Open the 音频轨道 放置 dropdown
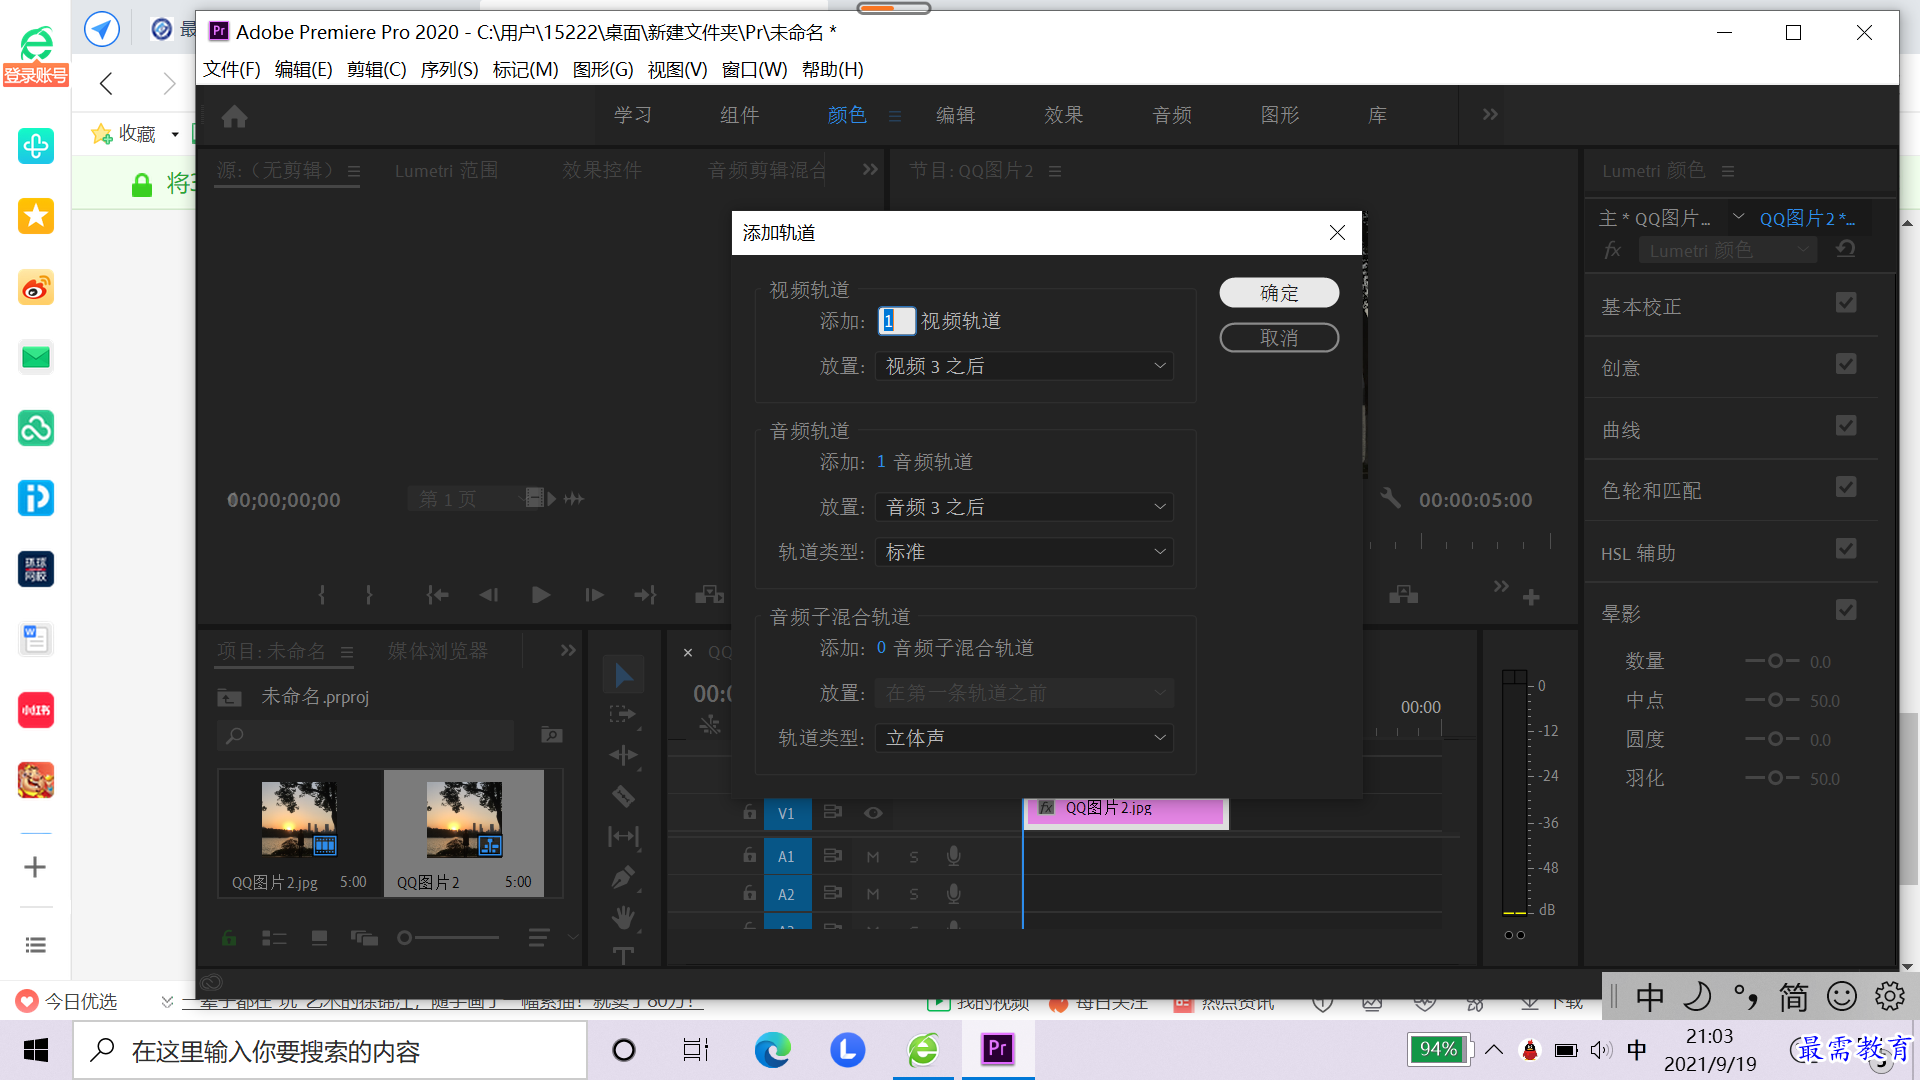This screenshot has height=1080, width=1920. tap(1024, 507)
